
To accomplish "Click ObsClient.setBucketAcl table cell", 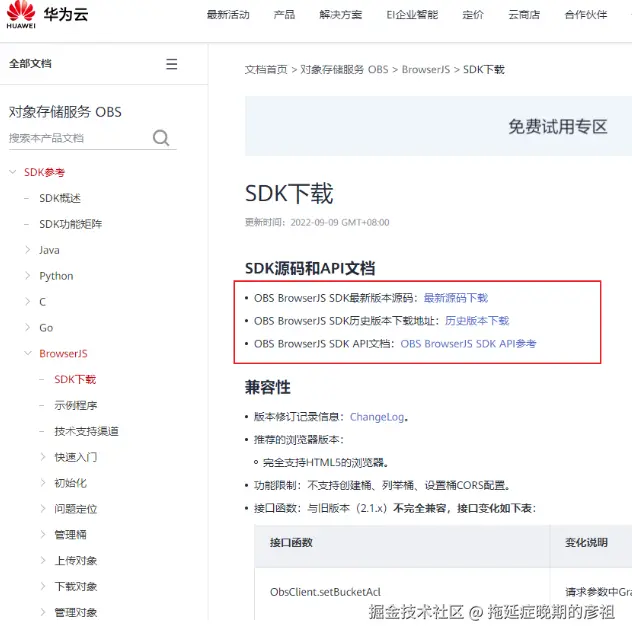I will [325, 592].
